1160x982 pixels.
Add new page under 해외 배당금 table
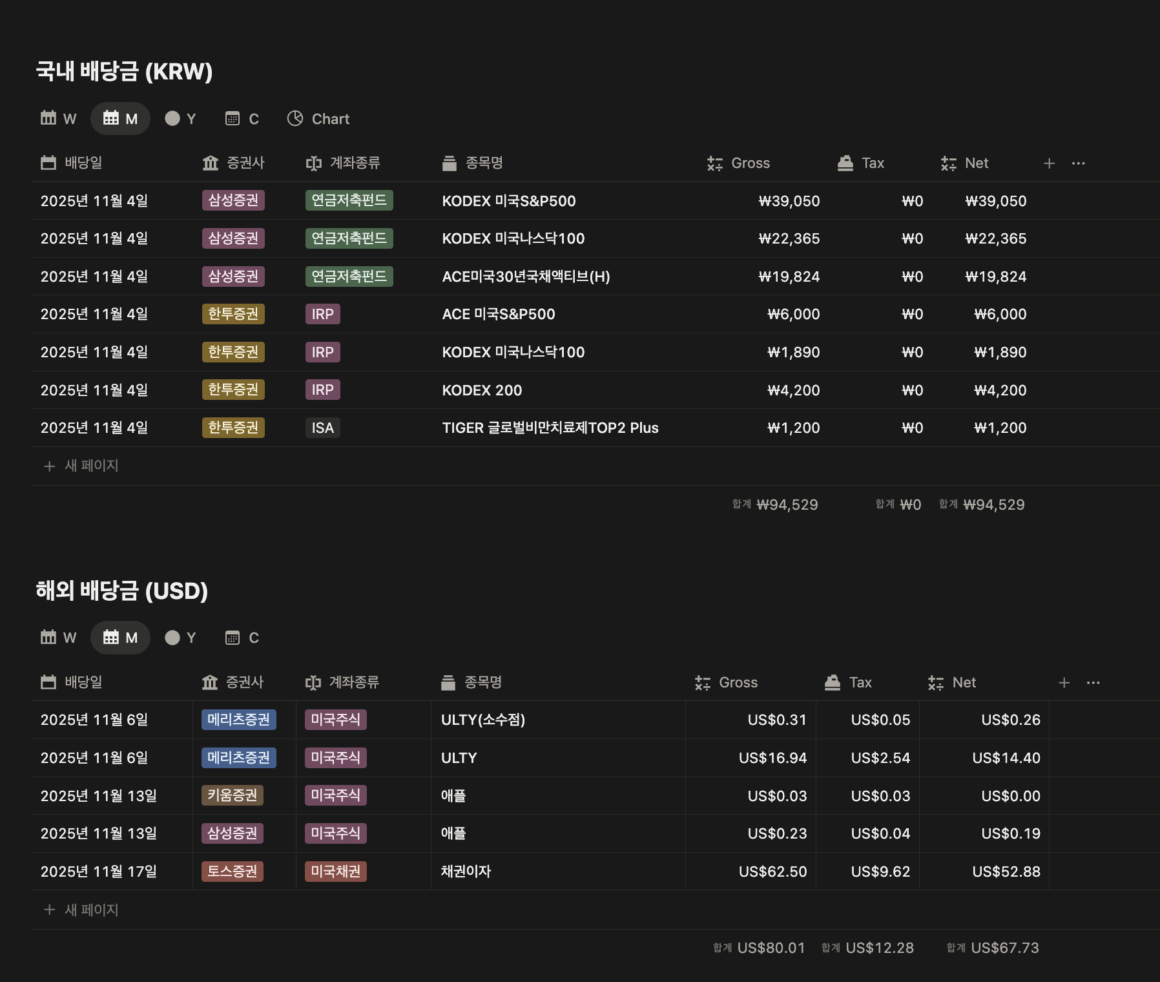coord(82,910)
